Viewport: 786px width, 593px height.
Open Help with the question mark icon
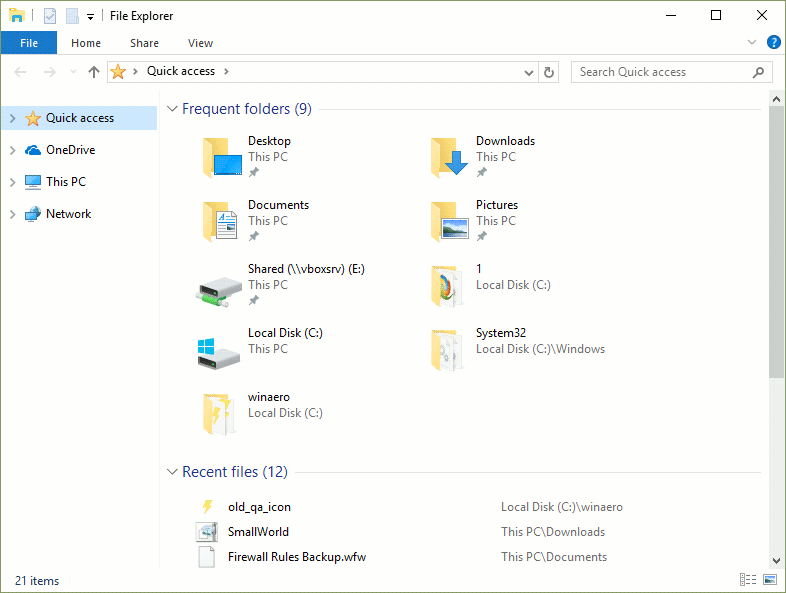[773, 43]
